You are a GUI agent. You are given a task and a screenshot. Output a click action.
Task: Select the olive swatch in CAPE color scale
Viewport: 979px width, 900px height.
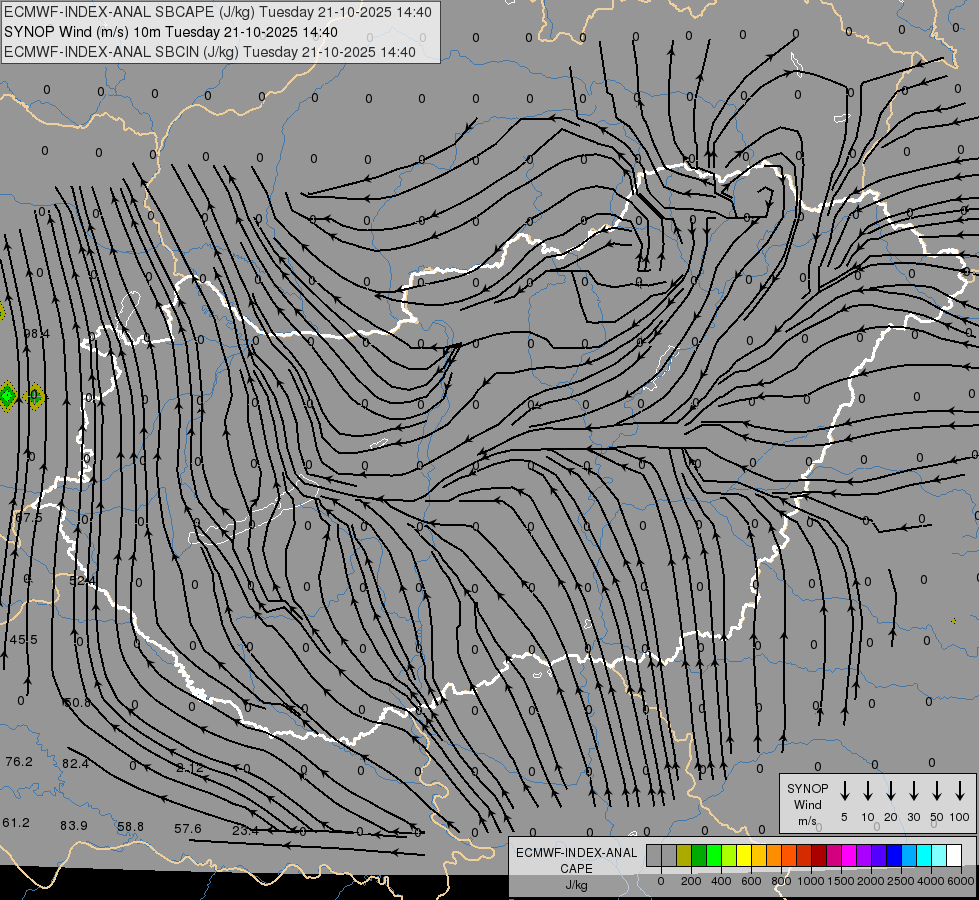pos(684,855)
